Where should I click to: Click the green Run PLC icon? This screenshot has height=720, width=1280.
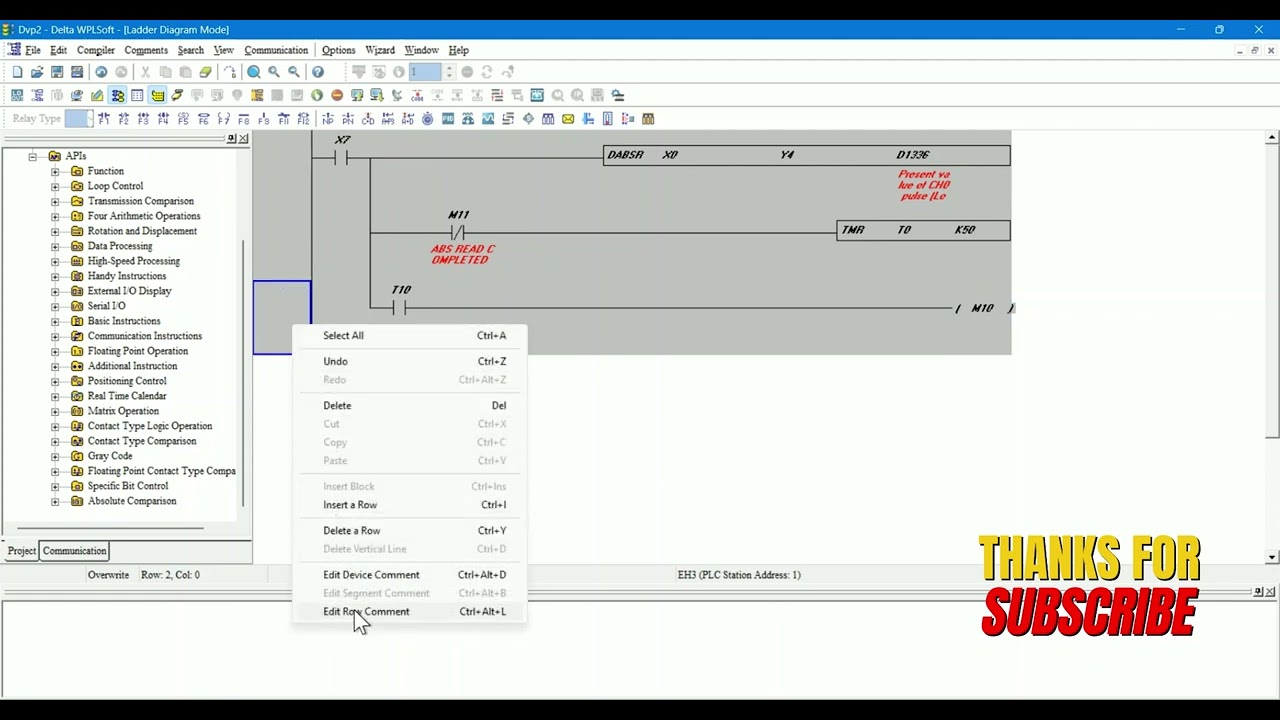317,95
